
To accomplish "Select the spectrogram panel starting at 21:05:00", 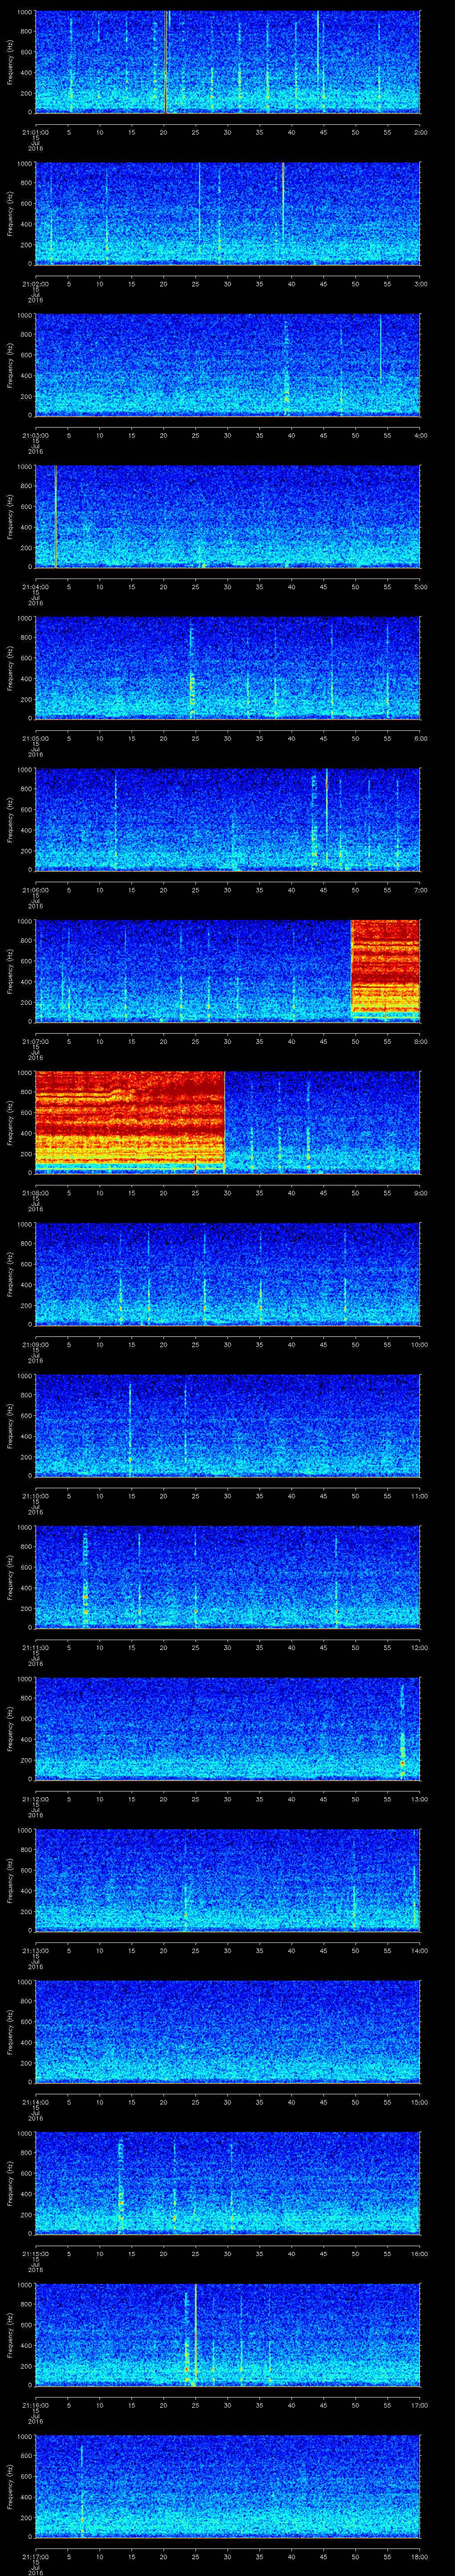I will 228,668.
